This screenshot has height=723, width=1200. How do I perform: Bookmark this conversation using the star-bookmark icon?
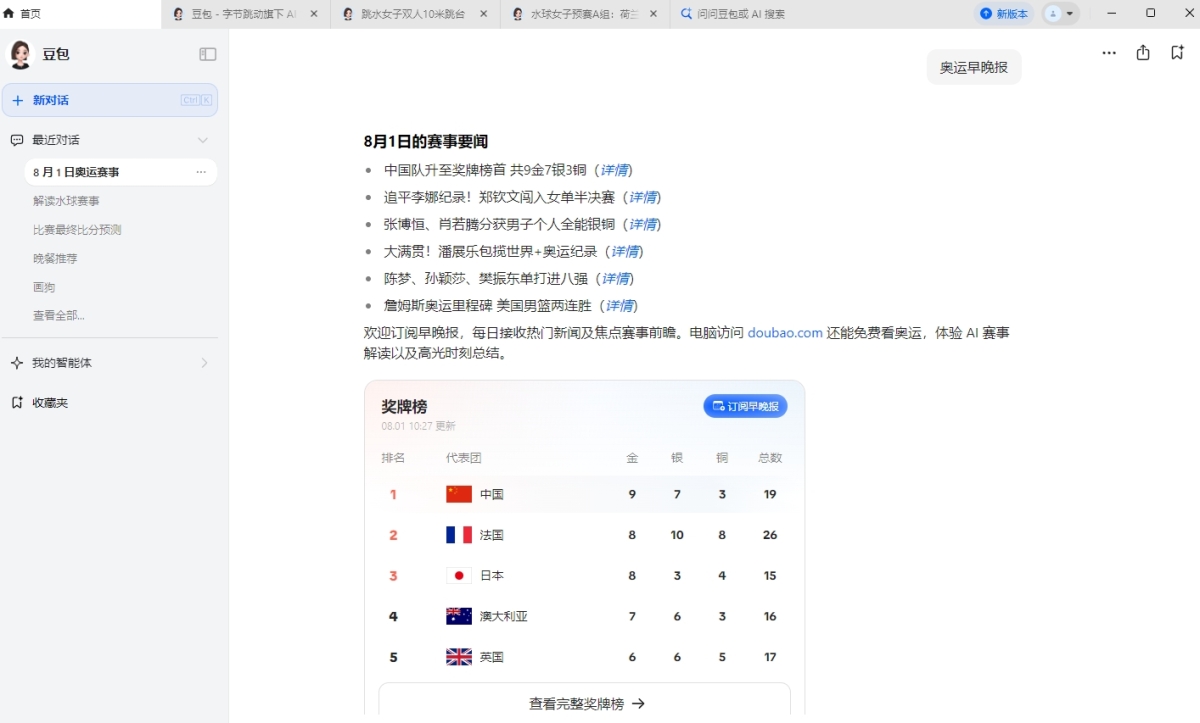(1177, 53)
